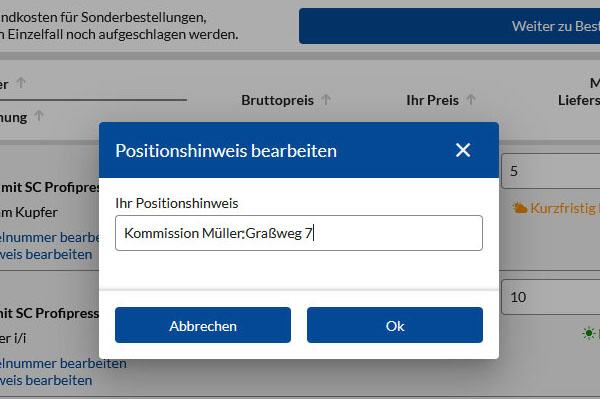Viewport: 600px width, 399px height.
Task: Click the sort arrow beside the 'er' header
Action: (x=21, y=83)
